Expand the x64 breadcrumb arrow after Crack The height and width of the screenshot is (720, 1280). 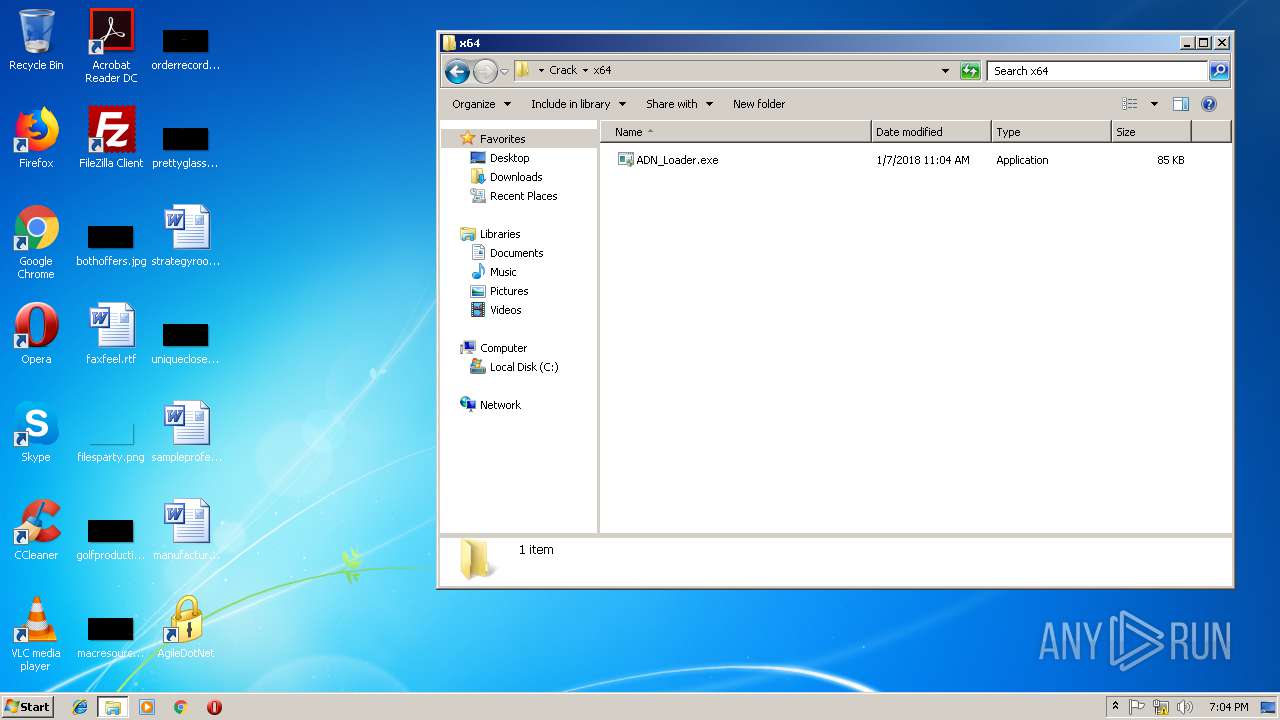tap(585, 71)
